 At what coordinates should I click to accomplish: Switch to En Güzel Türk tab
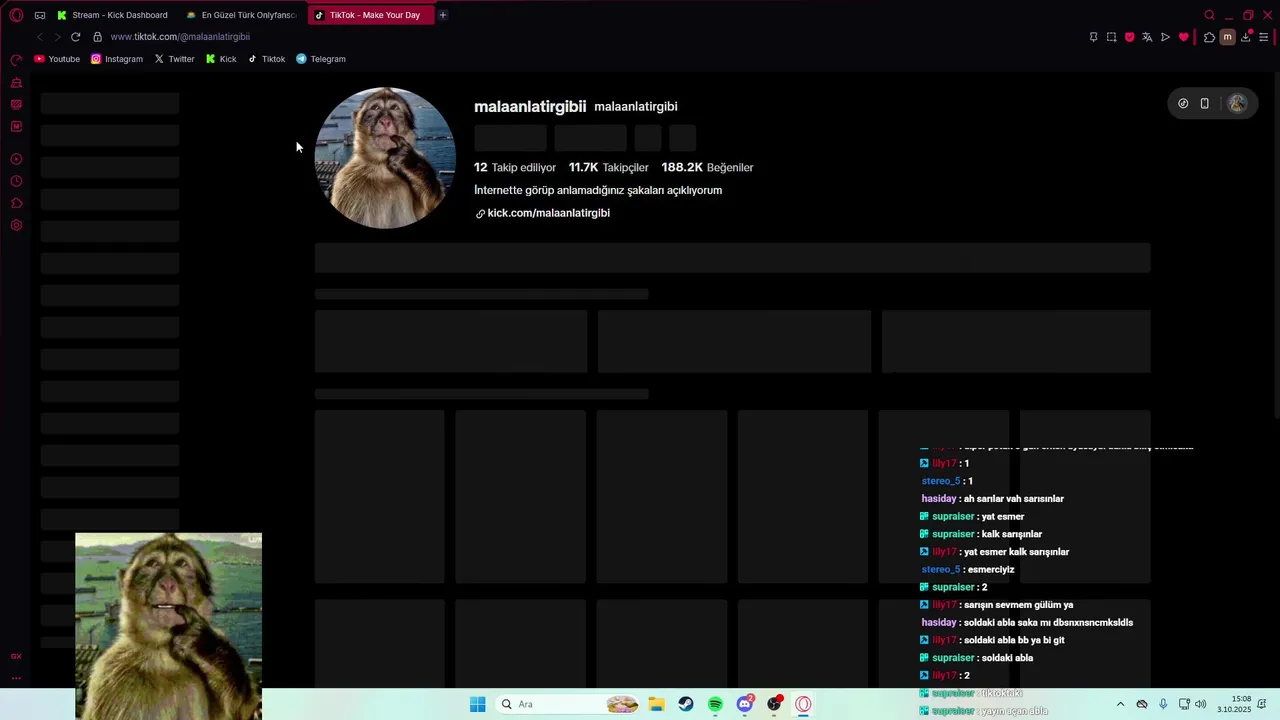(x=243, y=15)
